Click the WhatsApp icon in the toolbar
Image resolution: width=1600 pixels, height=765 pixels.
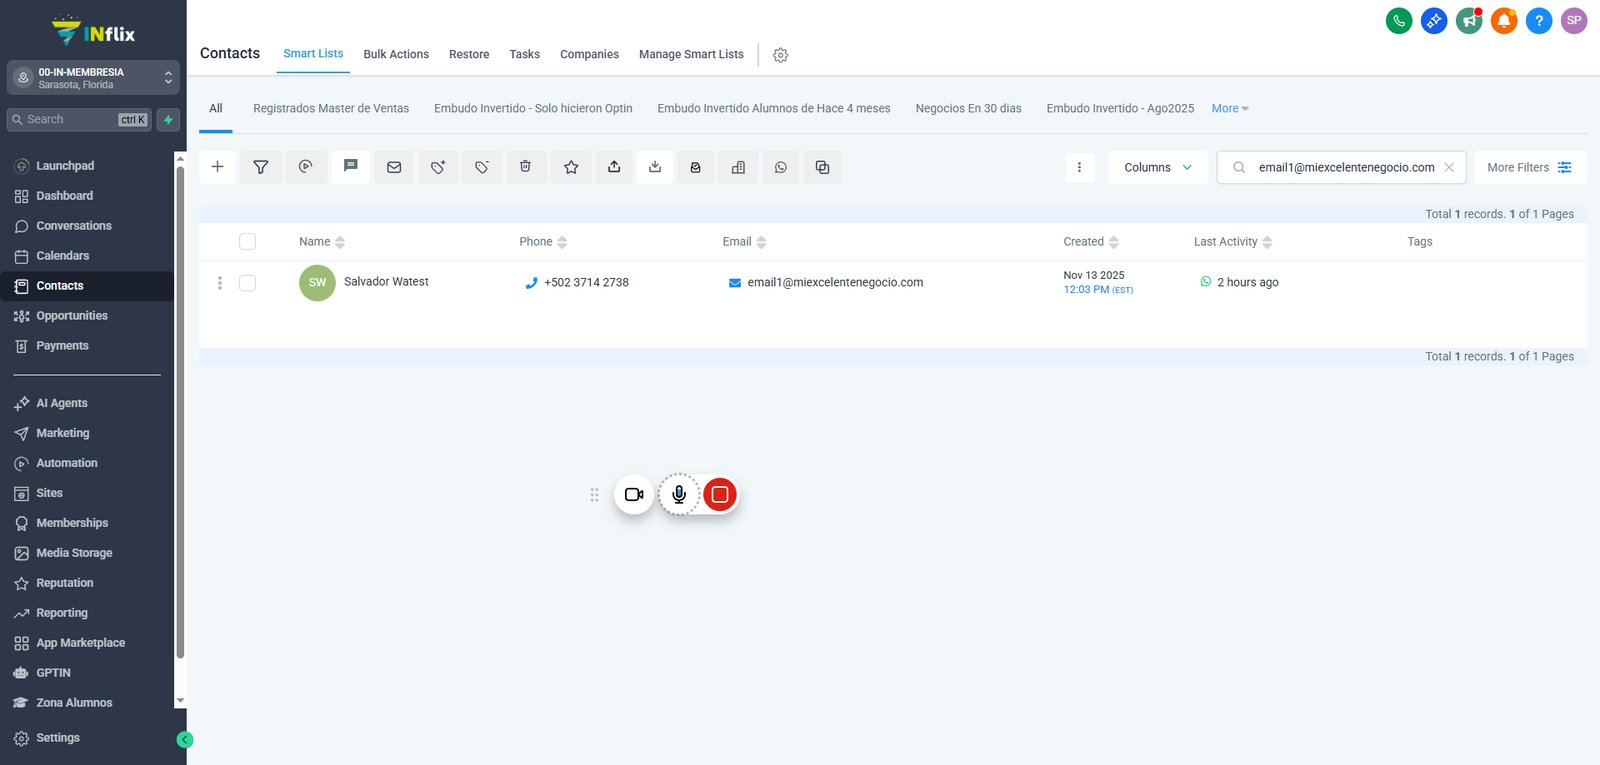coord(781,167)
